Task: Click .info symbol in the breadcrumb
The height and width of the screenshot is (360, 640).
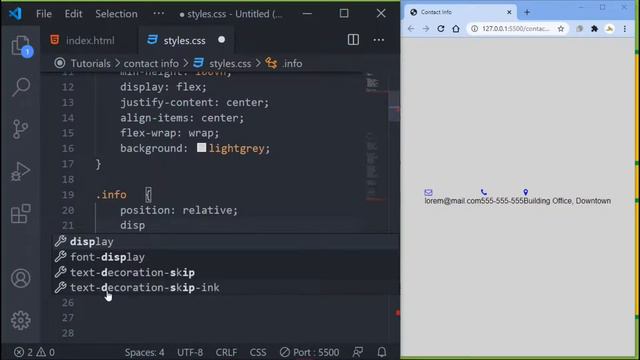Action: pyautogui.click(x=292, y=64)
